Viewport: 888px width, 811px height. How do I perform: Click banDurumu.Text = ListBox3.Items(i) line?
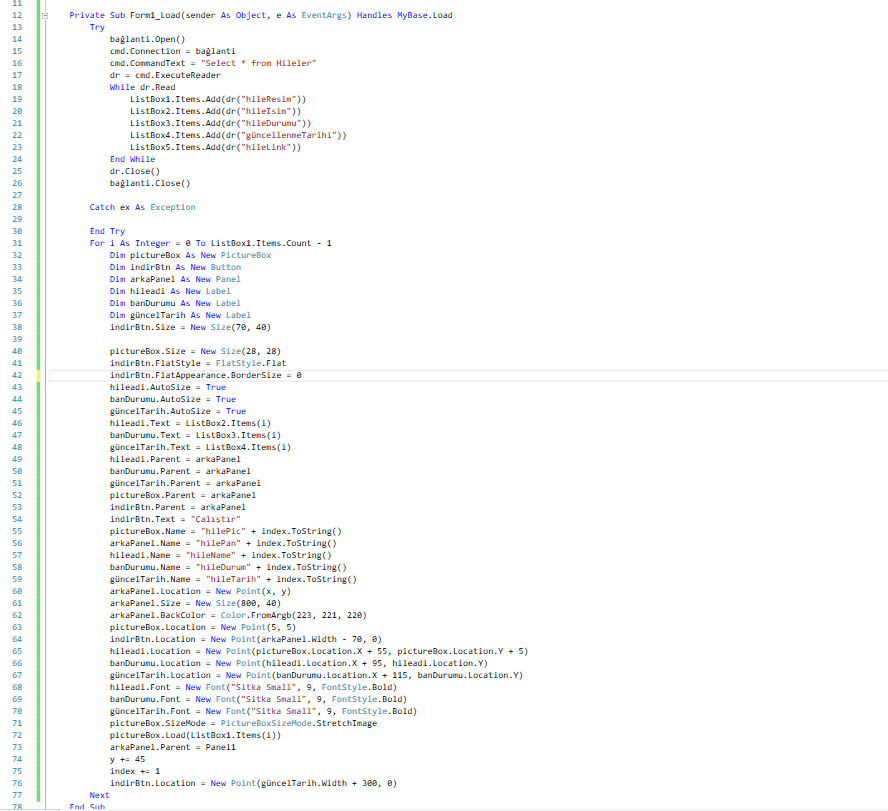point(195,435)
